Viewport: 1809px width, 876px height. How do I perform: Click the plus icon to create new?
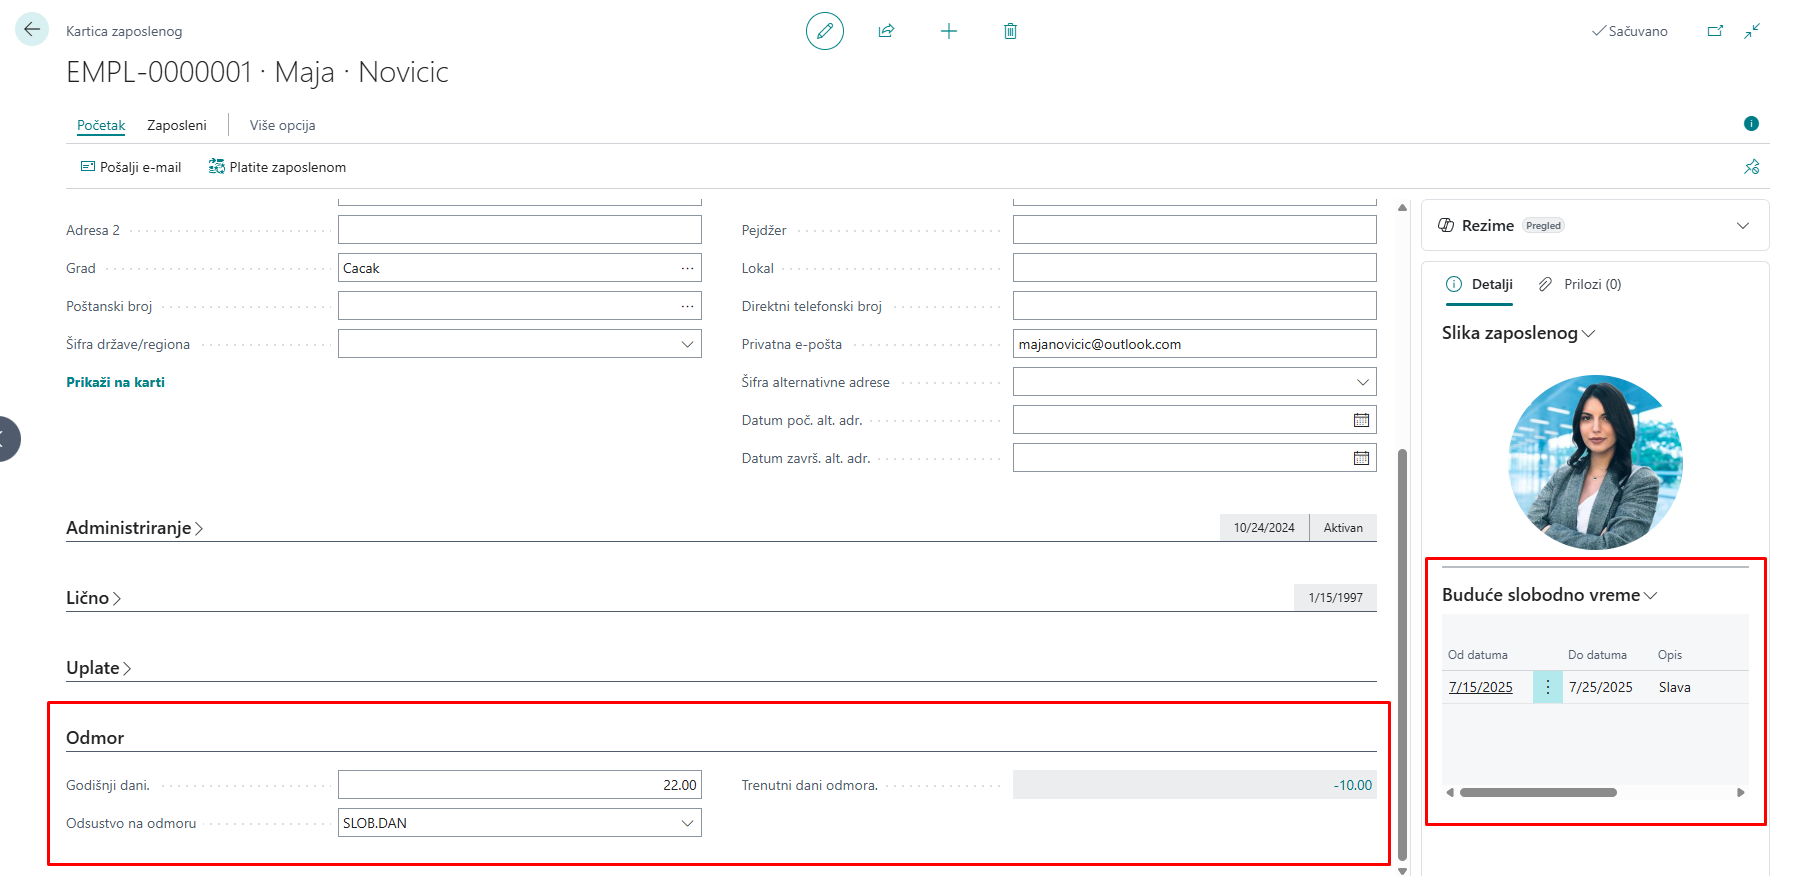948,31
